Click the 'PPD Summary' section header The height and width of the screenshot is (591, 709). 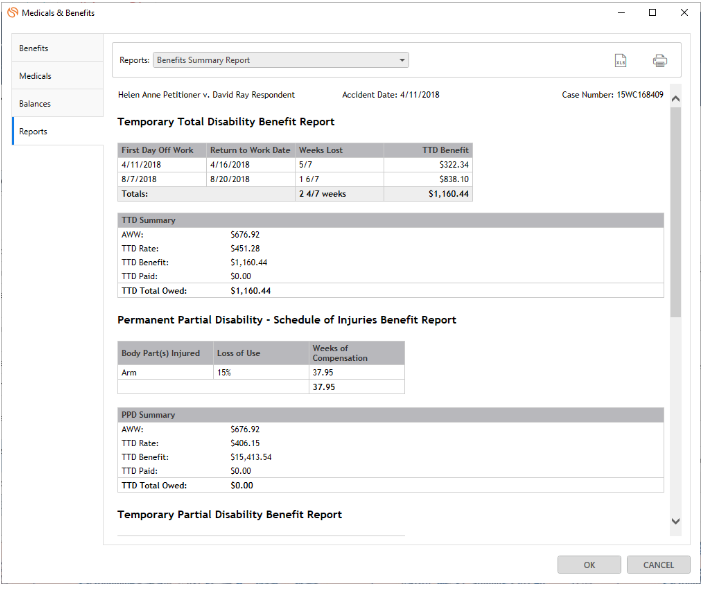point(391,415)
